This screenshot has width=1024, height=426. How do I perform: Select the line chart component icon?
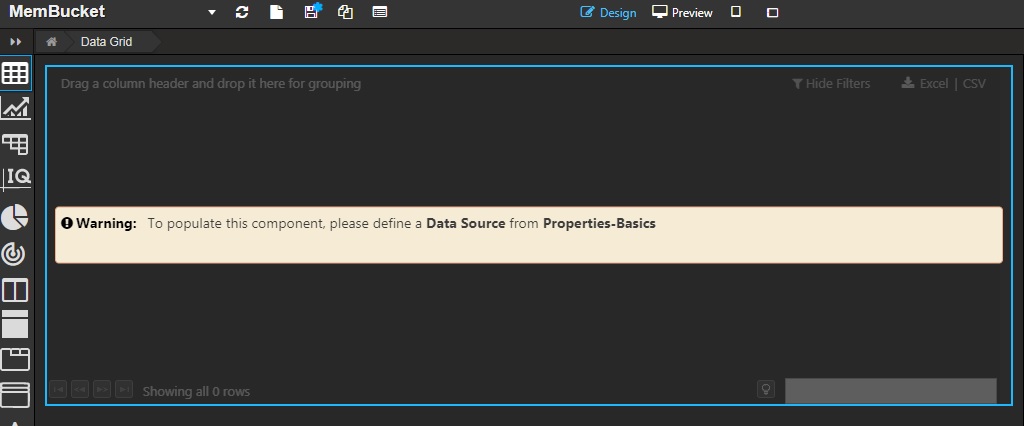pyautogui.click(x=15, y=108)
